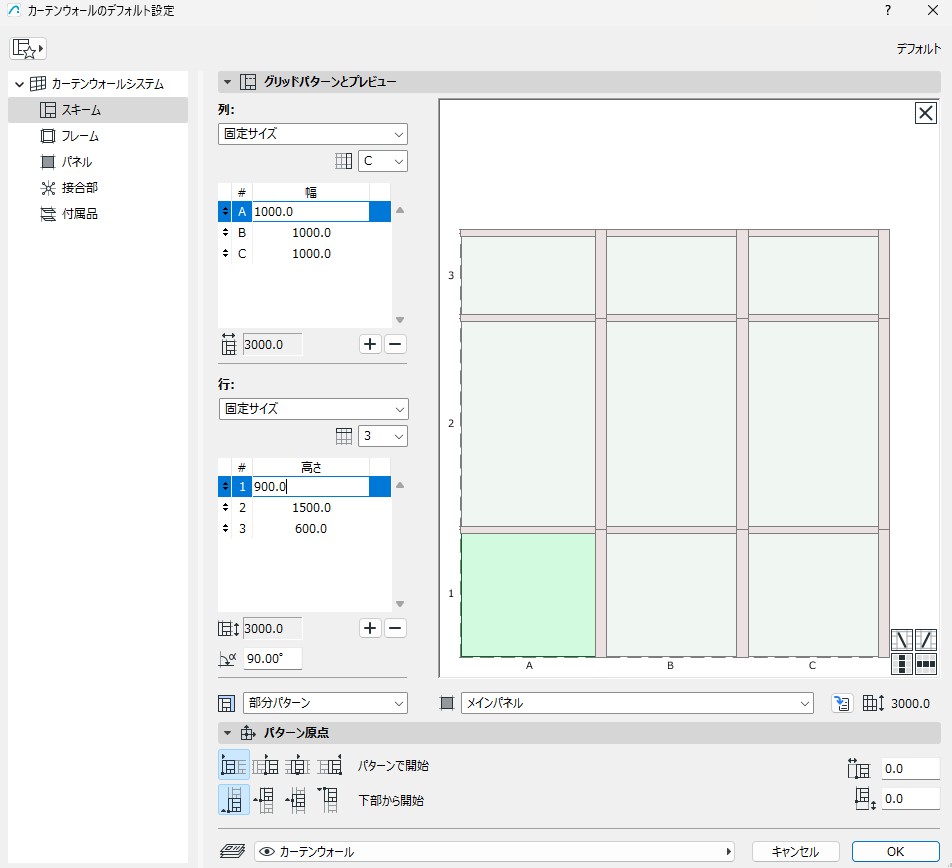952x868 pixels.
Task: Open the 列 固定サイズ dropdown
Action: pyautogui.click(x=312, y=134)
